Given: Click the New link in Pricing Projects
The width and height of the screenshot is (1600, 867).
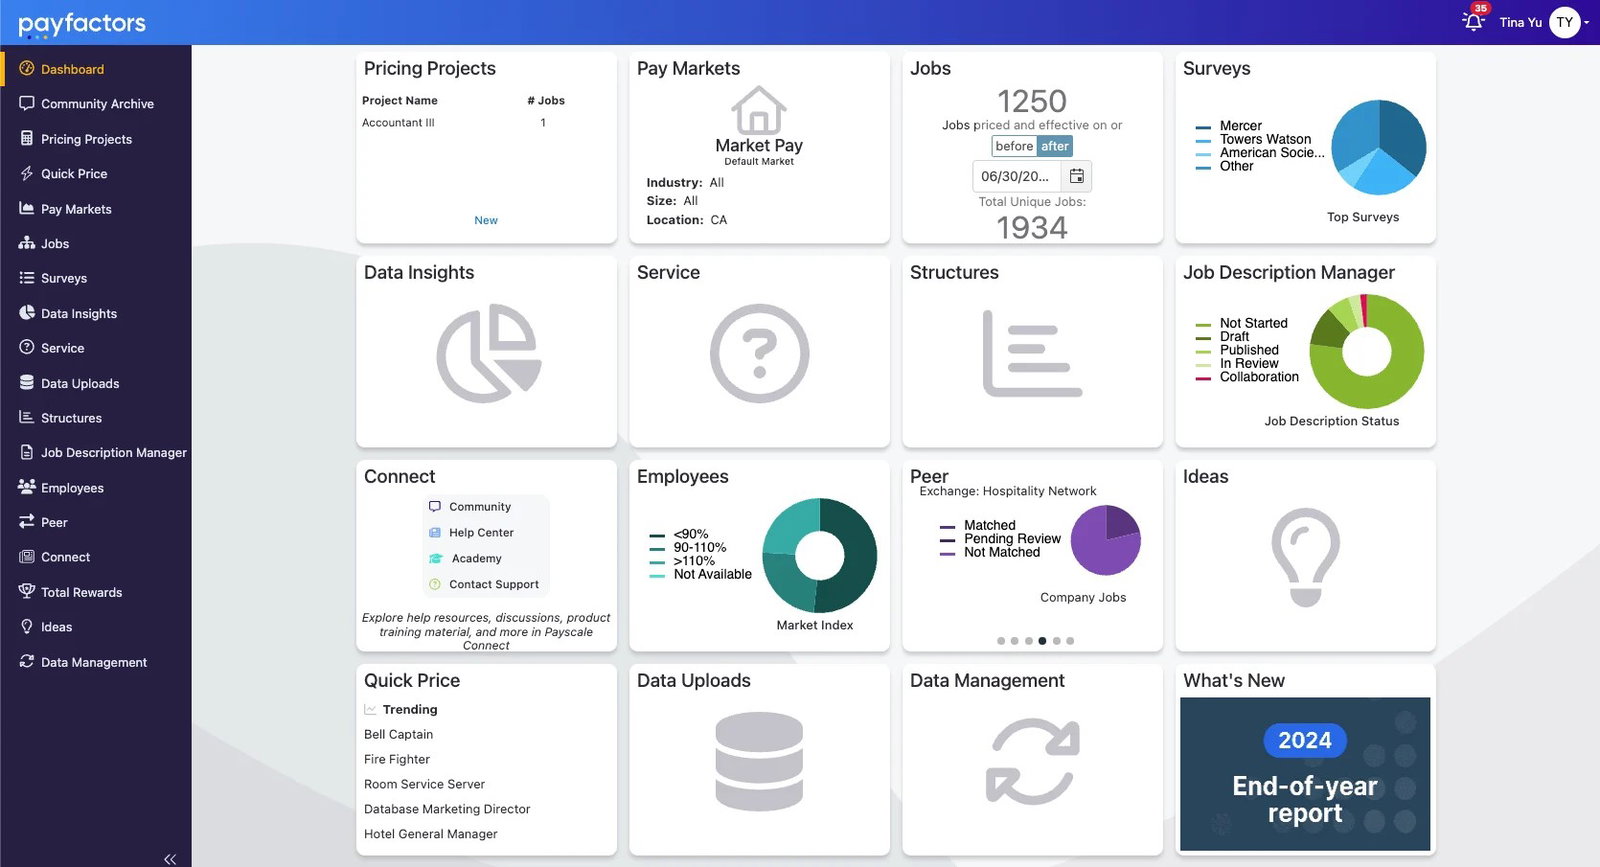Looking at the screenshot, I should [x=486, y=220].
